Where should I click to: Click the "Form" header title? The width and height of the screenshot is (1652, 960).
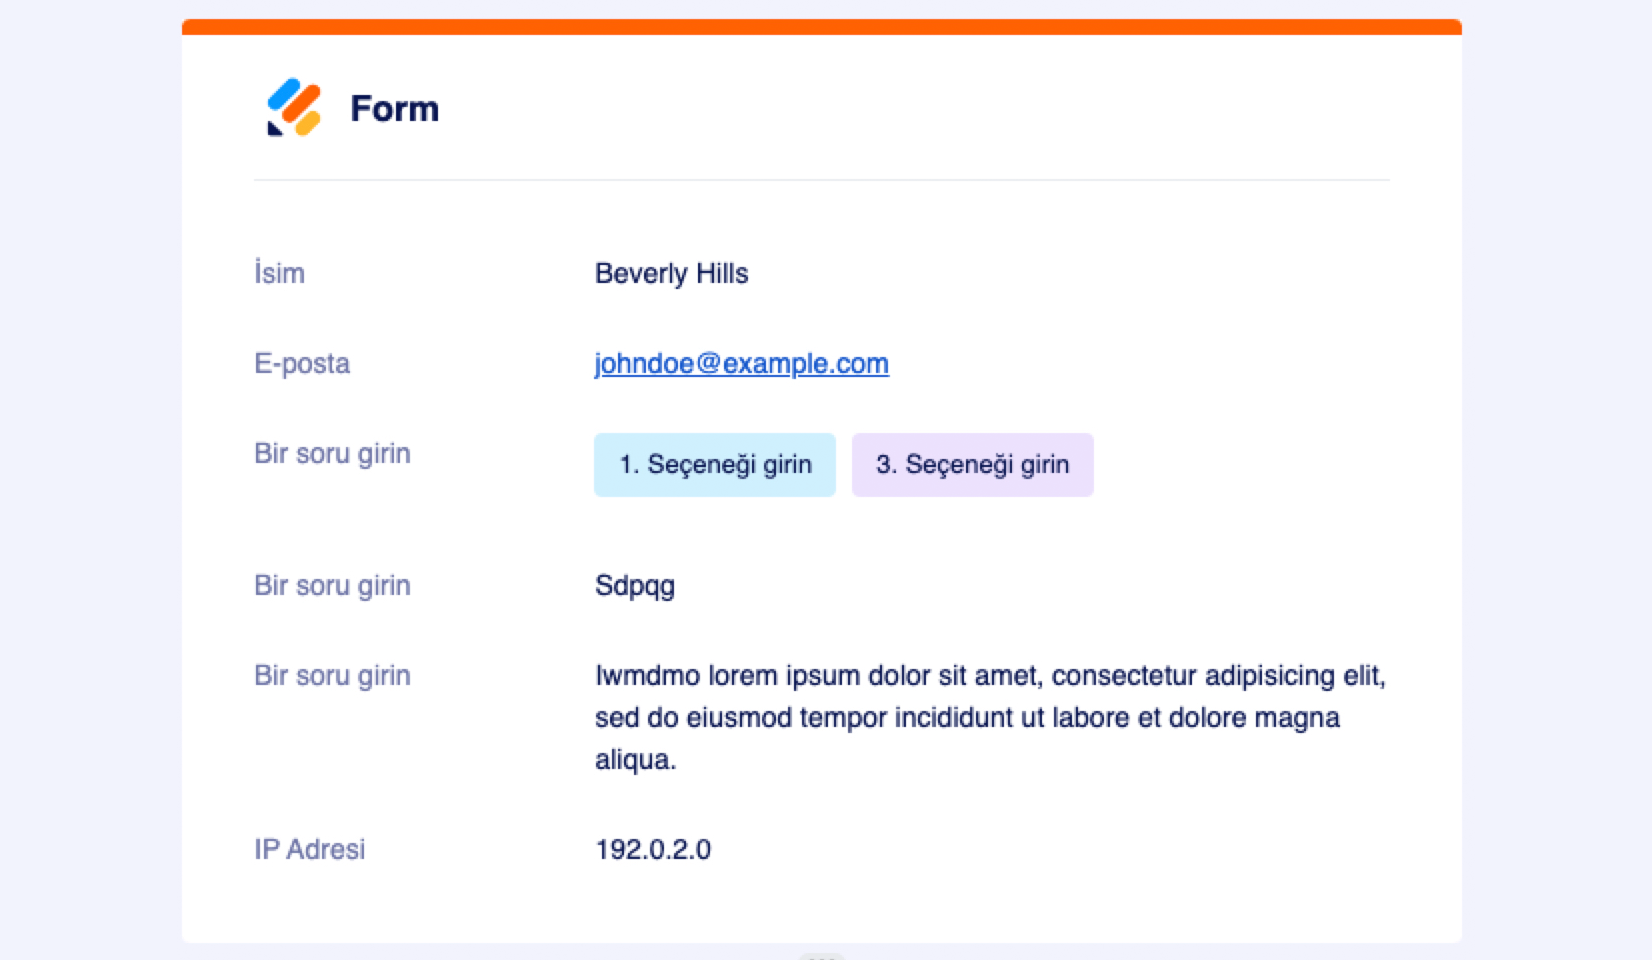(x=394, y=109)
